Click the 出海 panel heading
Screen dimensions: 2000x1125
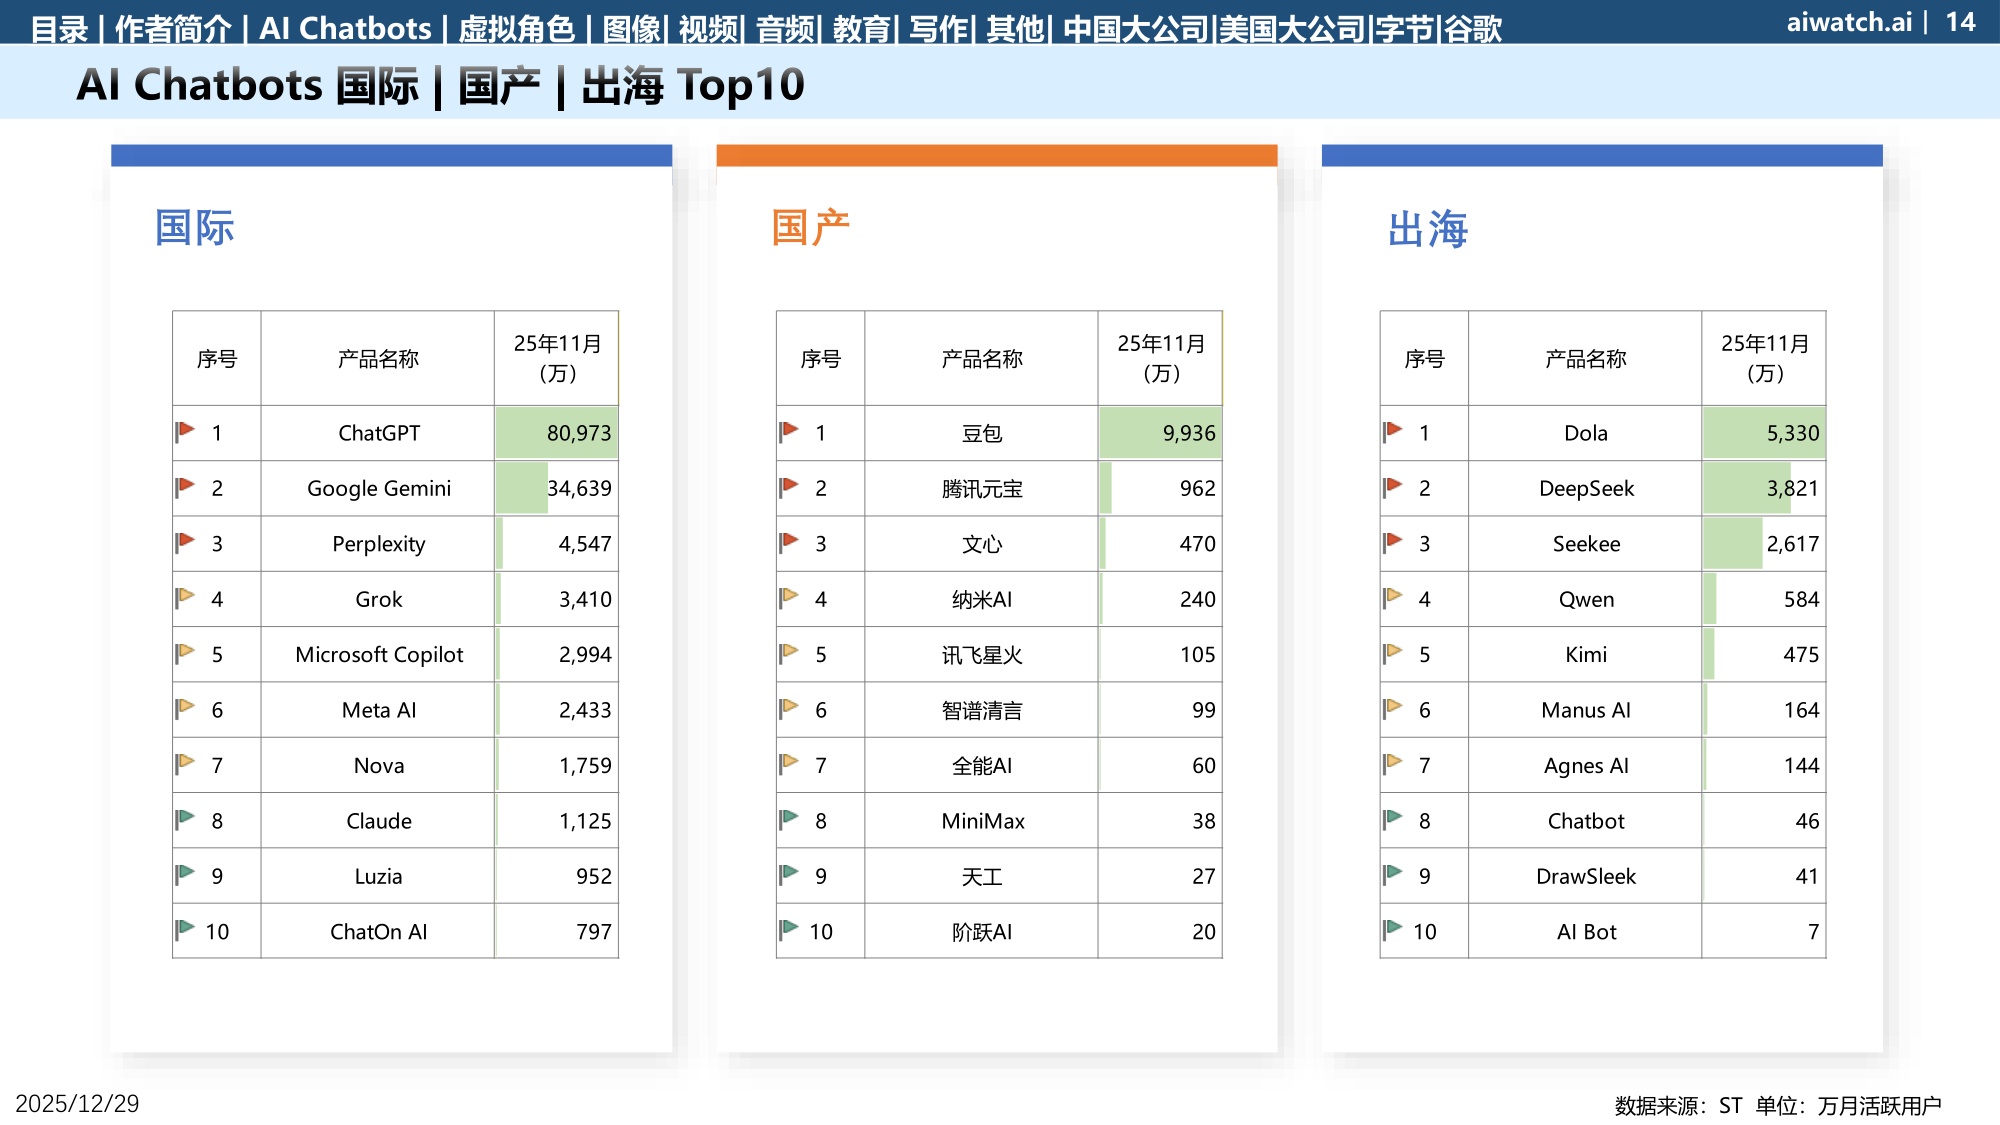(x=1428, y=229)
